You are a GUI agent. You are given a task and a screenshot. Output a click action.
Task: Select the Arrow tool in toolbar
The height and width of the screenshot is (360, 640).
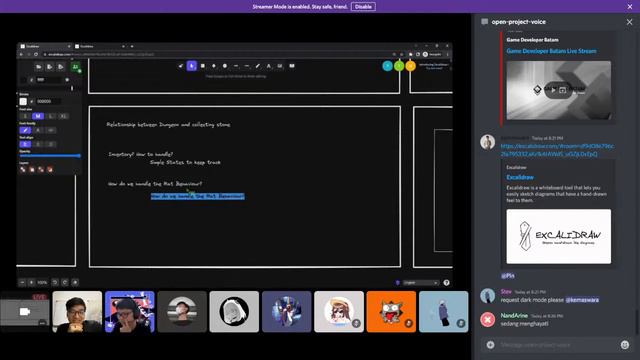[x=236, y=66]
